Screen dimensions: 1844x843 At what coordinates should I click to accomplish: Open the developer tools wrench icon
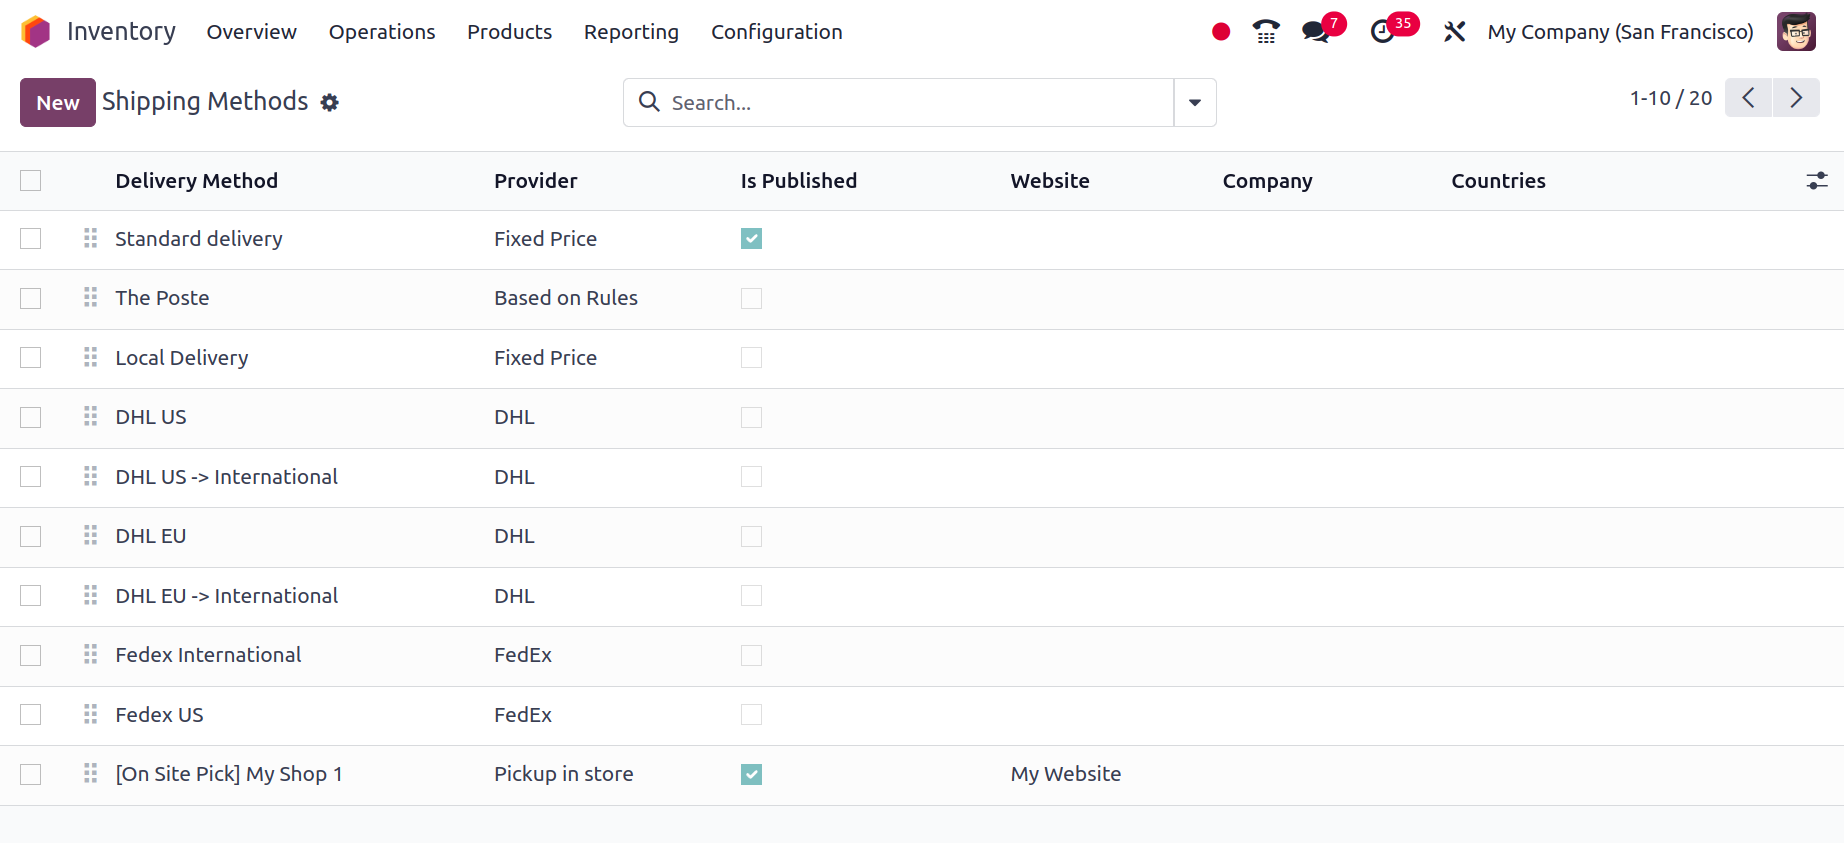click(1454, 32)
